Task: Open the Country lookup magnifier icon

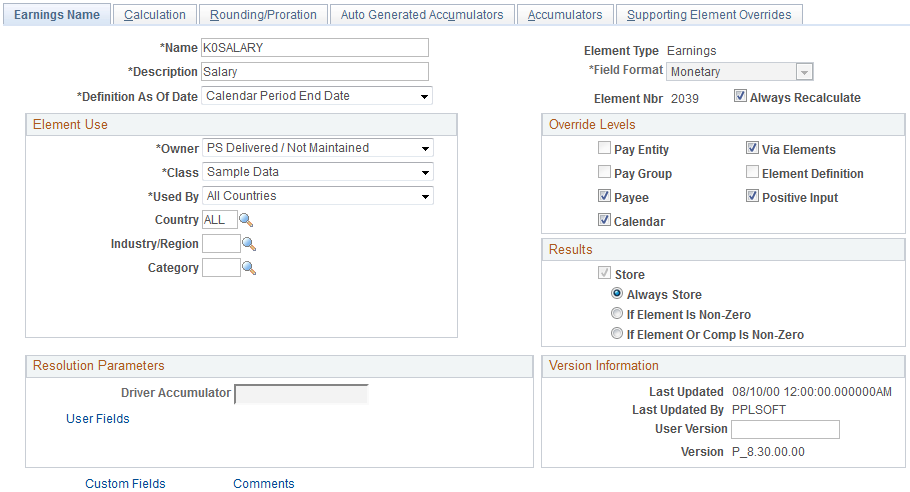Action: pyautogui.click(x=246, y=220)
